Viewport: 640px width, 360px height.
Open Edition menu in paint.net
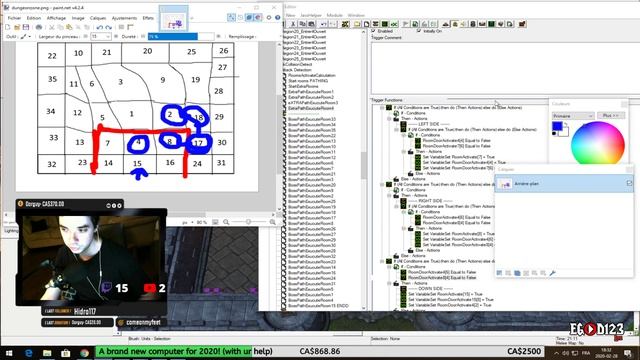pyautogui.click(x=34, y=18)
